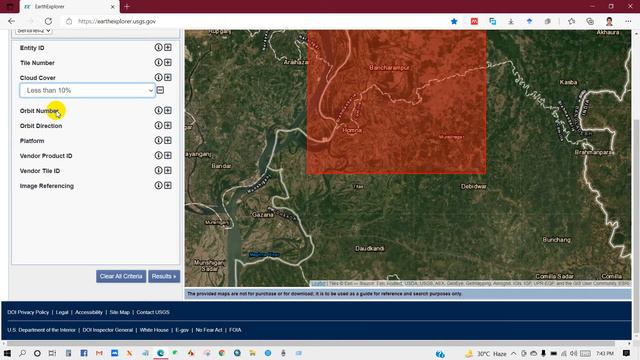This screenshot has height=360, width=640.
Task: Open the Accessibility footer link
Action: 89,312
